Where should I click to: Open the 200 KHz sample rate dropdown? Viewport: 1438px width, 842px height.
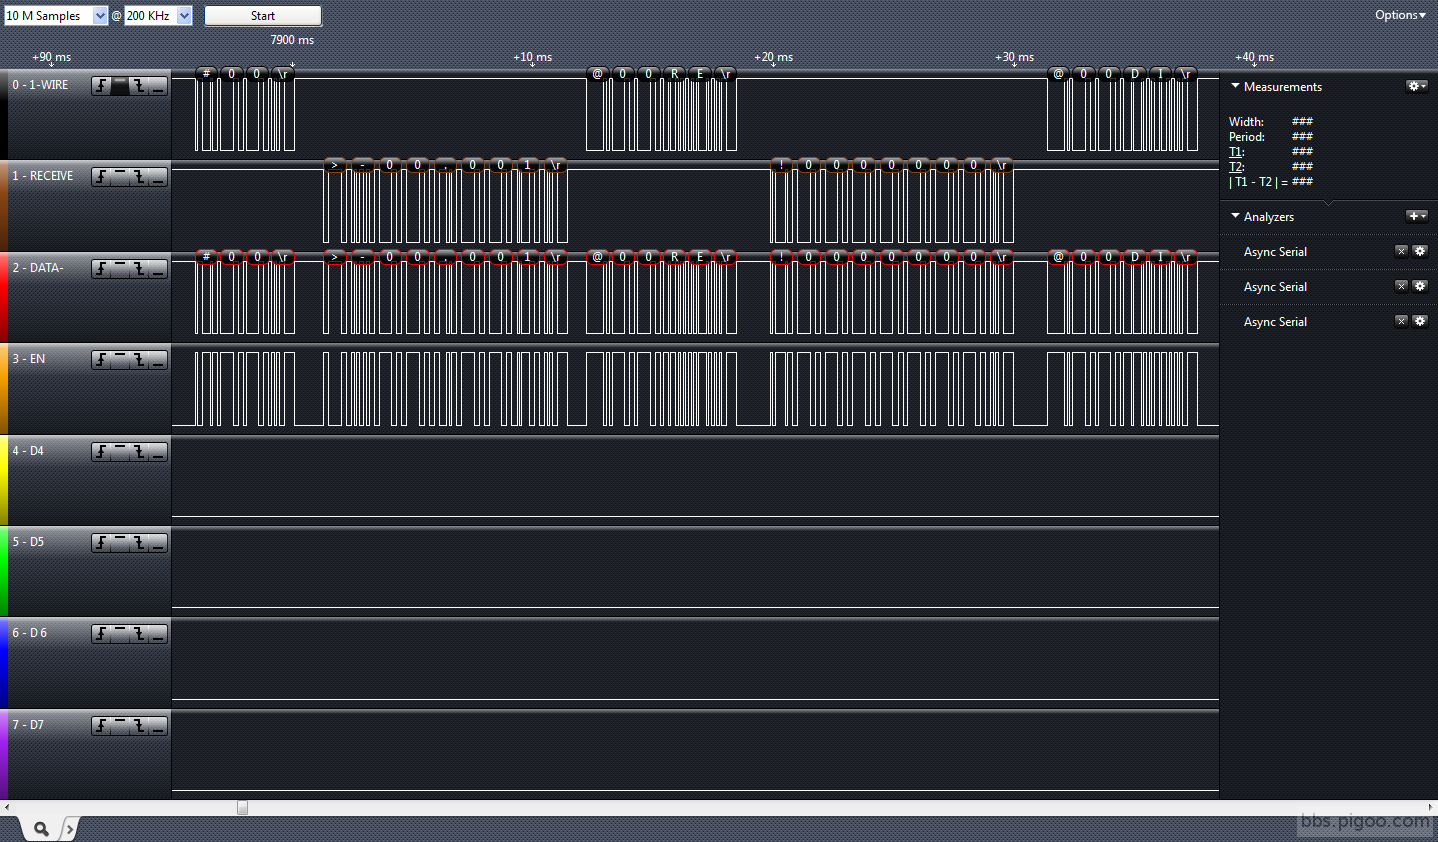point(158,16)
